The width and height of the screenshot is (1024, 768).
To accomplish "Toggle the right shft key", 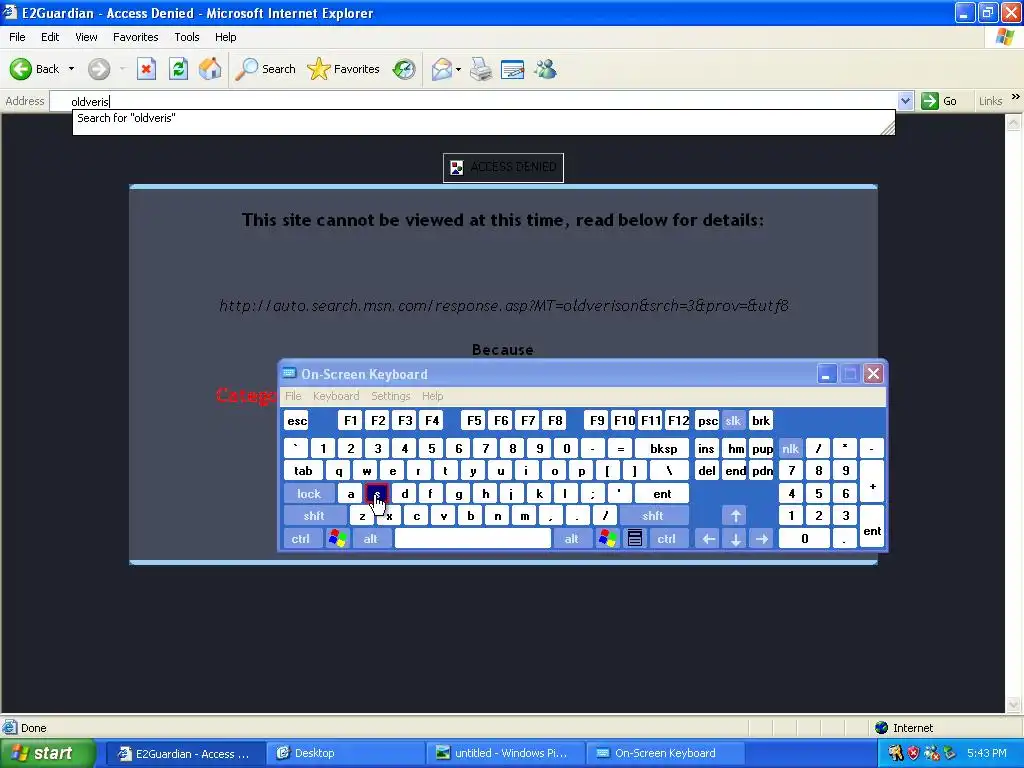I will click(x=653, y=516).
